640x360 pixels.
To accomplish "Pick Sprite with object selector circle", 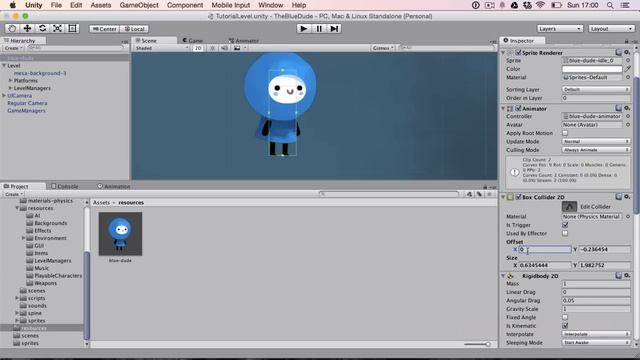I will point(628,60).
